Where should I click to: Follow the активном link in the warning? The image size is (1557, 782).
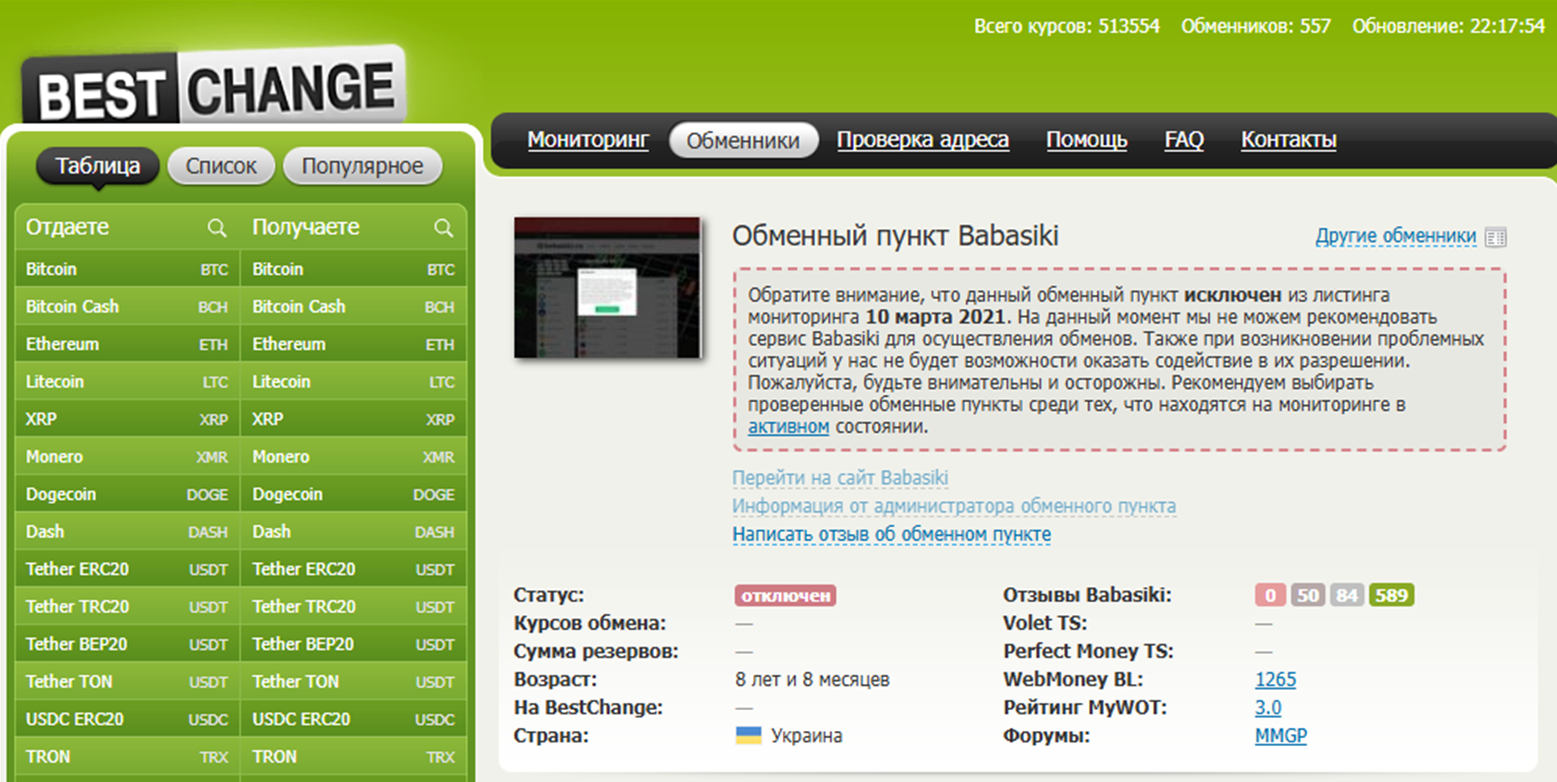(x=789, y=427)
